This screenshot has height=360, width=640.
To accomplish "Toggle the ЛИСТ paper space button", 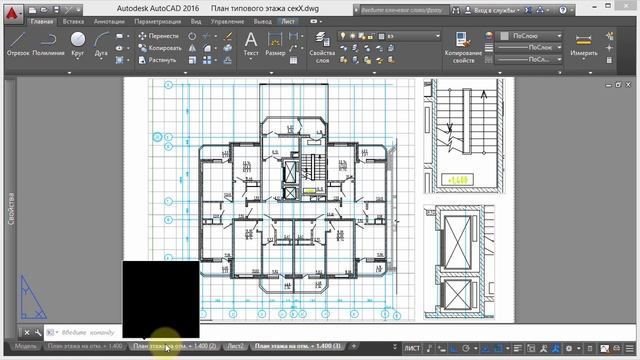I will point(412,348).
